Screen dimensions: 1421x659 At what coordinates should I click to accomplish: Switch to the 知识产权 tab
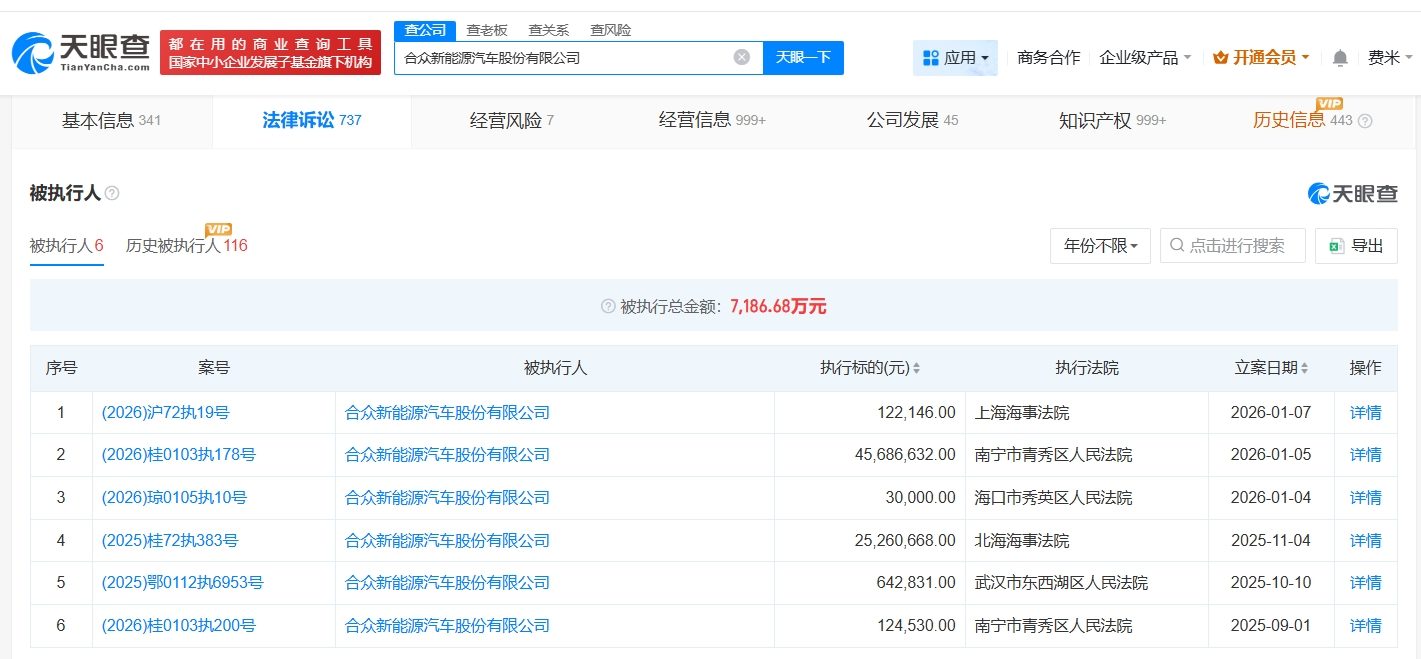pos(1112,121)
